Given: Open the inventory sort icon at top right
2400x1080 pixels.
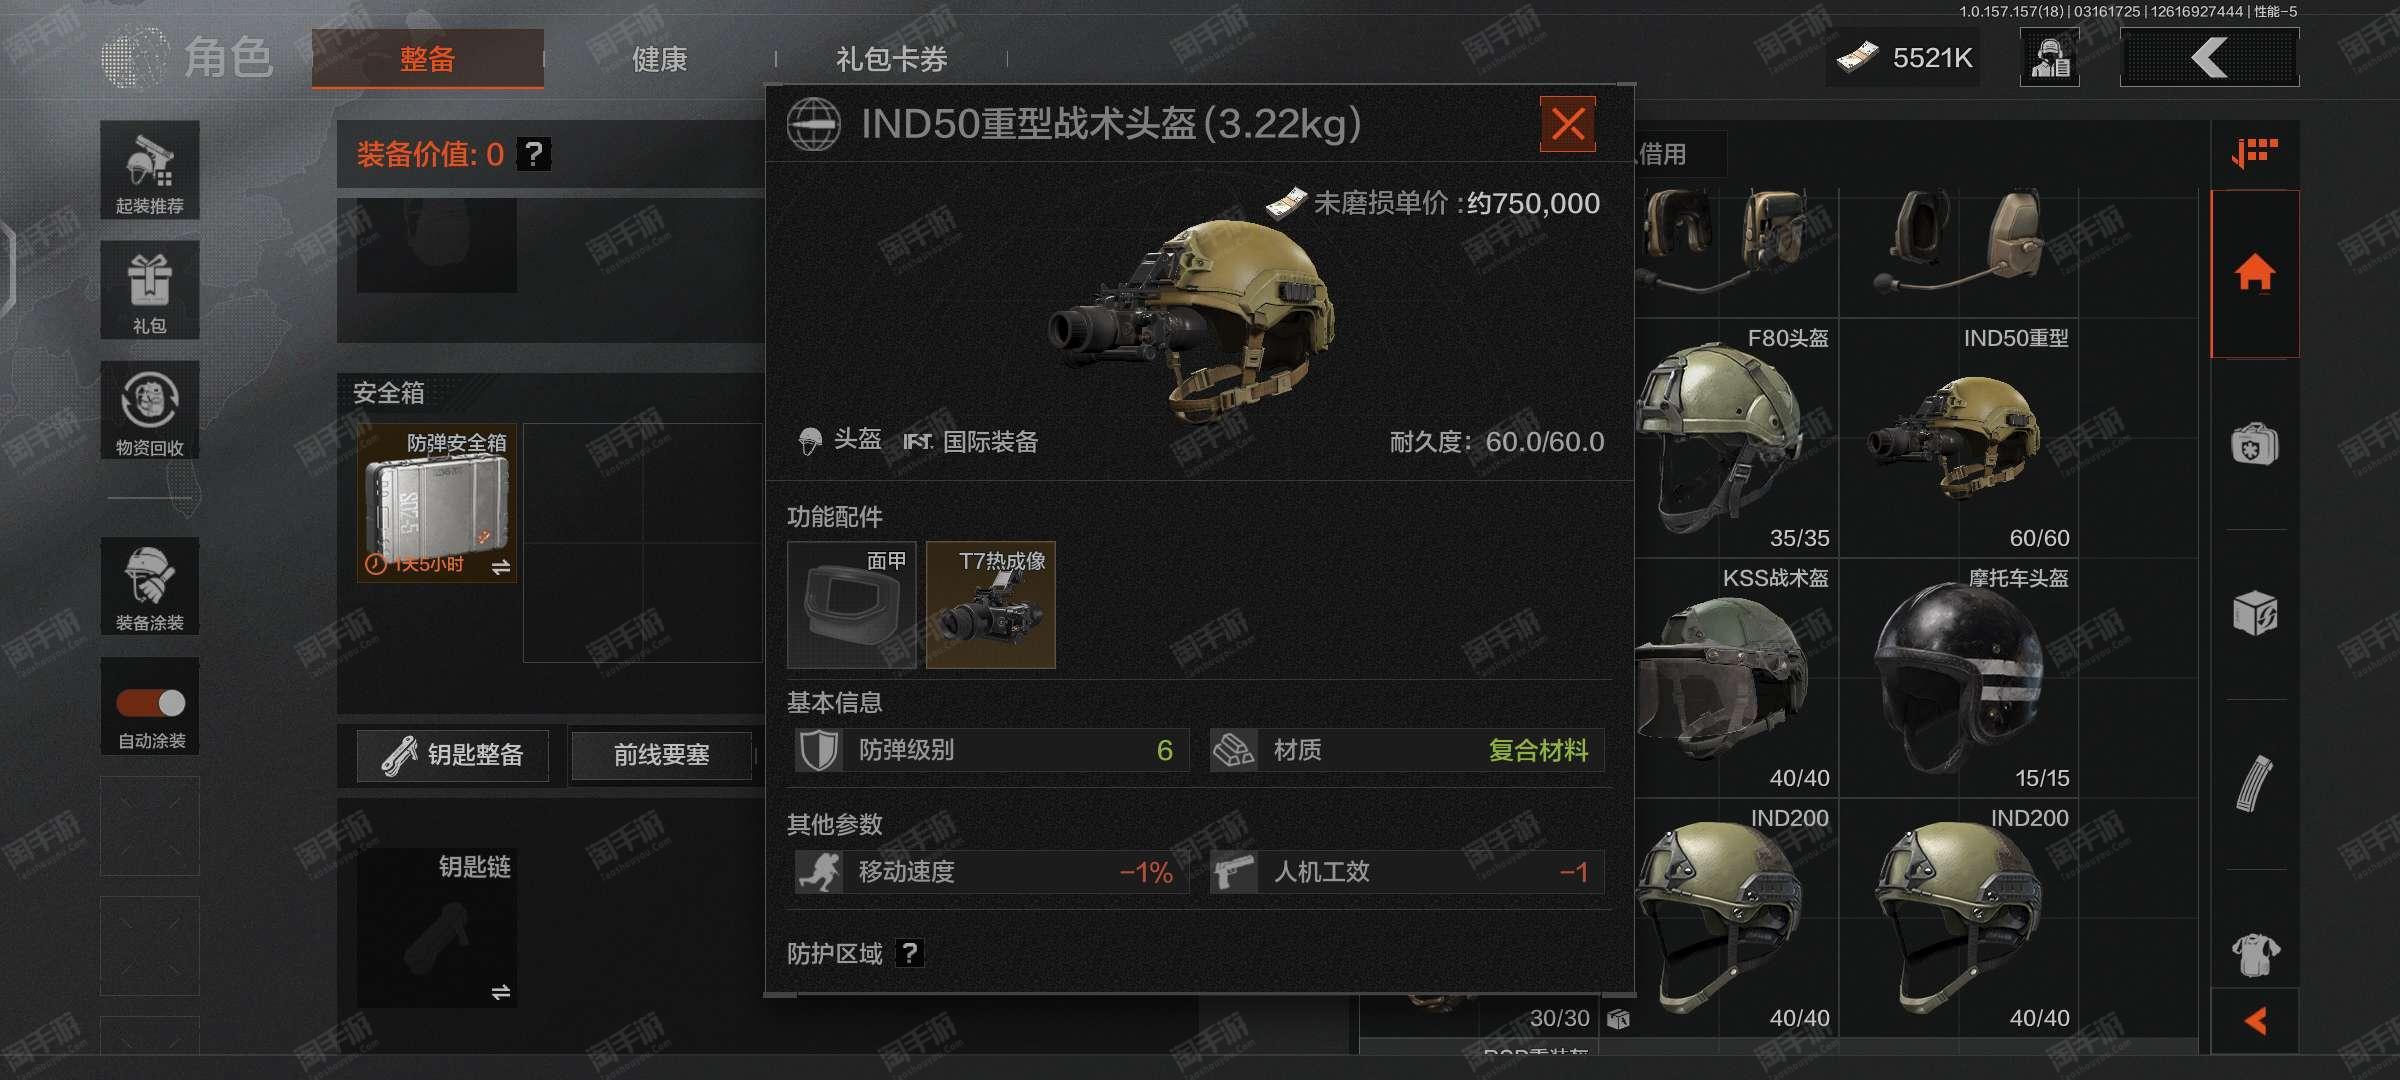Looking at the screenshot, I should (2255, 153).
